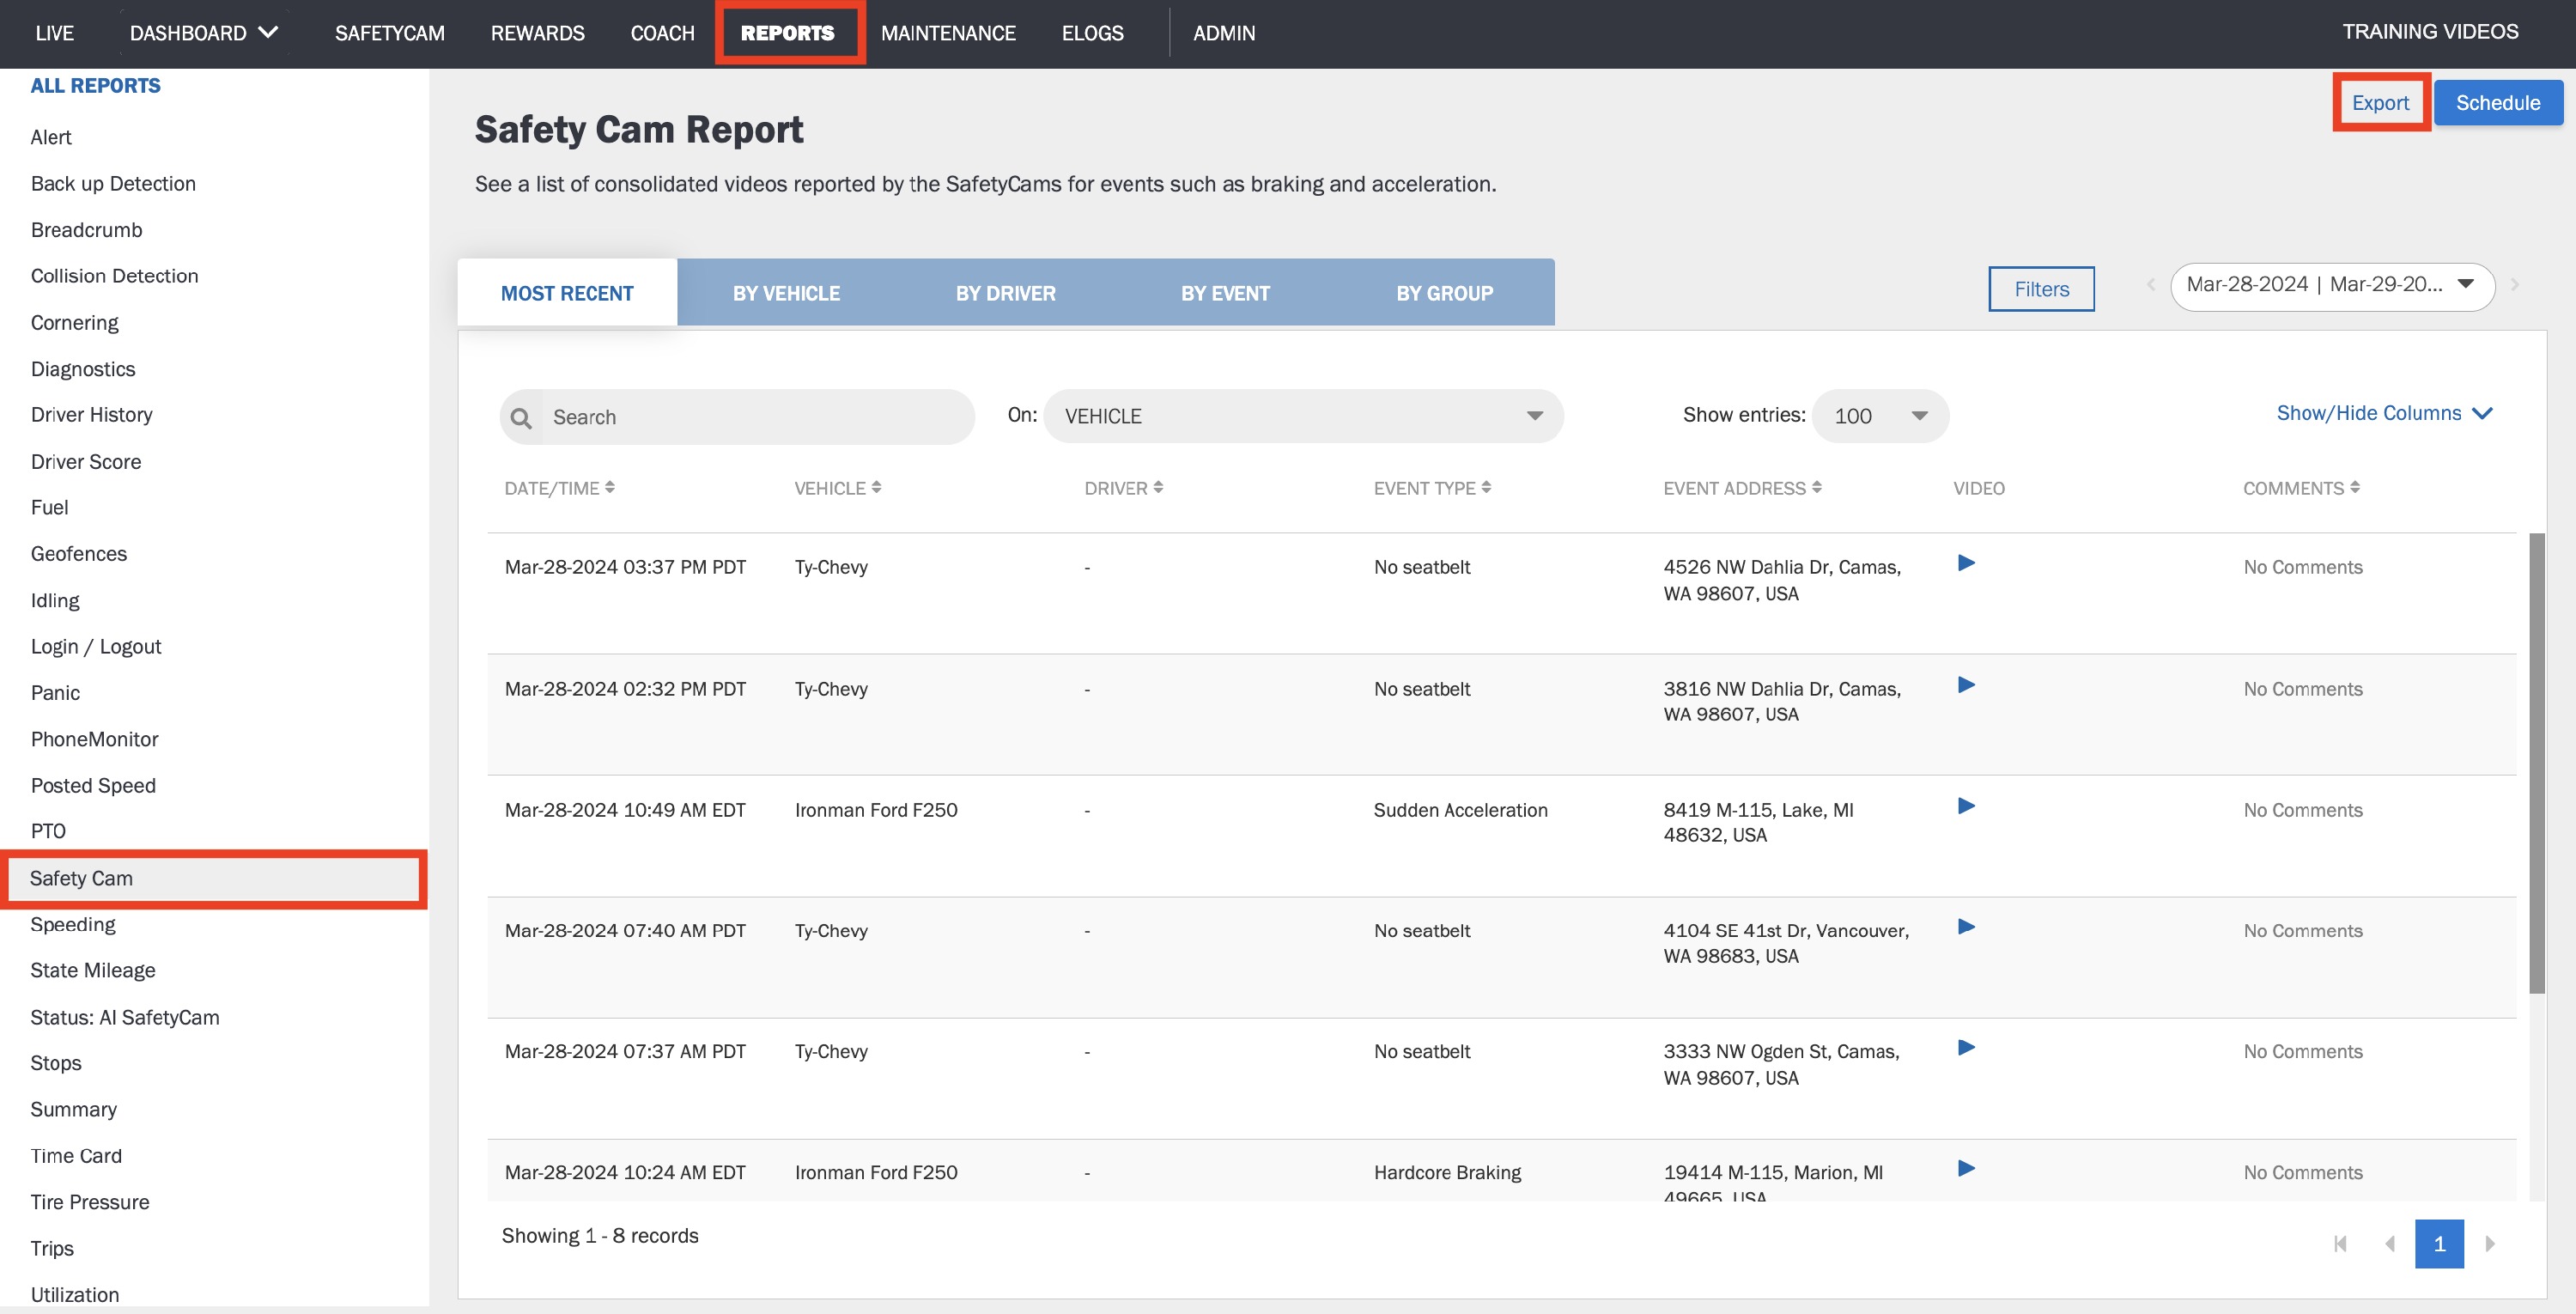
Task: Sort by the EVENT ADDRESS column arrows
Action: point(1816,487)
